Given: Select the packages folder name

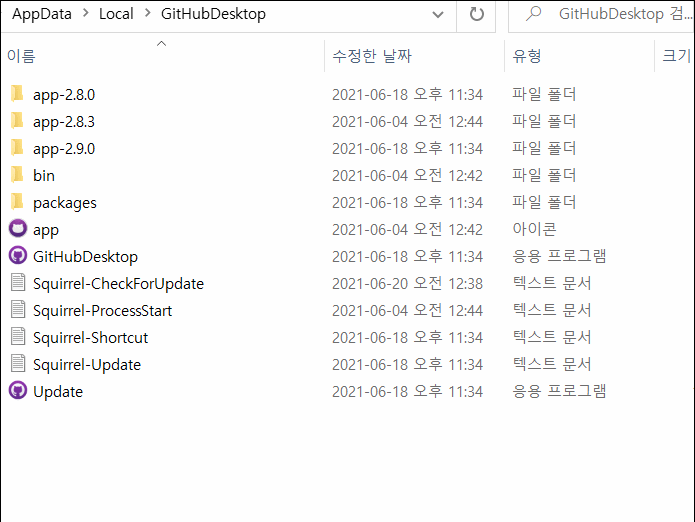Looking at the screenshot, I should pyautogui.click(x=65, y=203).
